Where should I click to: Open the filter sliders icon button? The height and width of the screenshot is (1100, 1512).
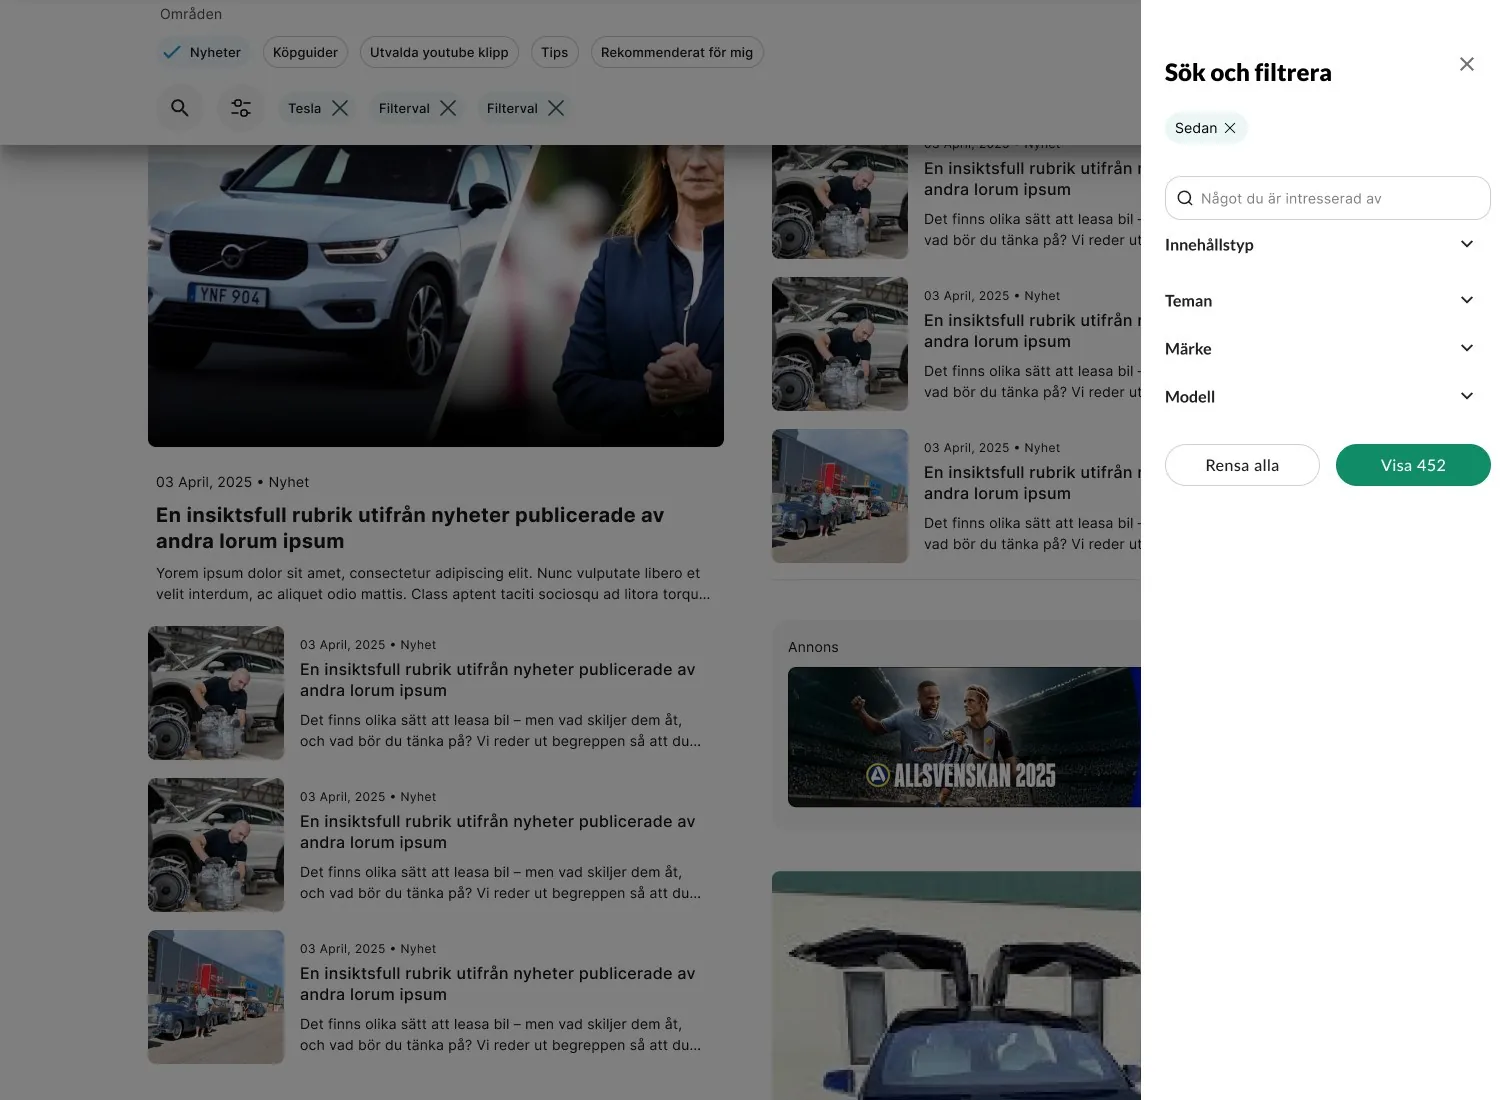[x=241, y=108]
